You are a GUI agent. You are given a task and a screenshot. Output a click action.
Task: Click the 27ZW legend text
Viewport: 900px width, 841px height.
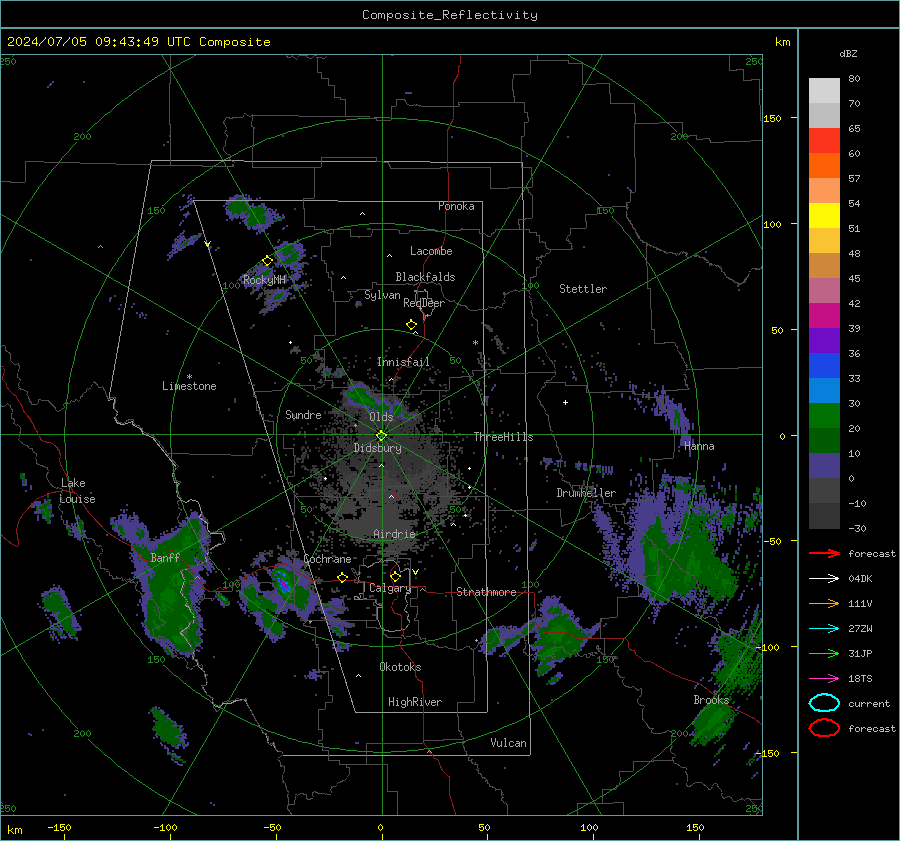pos(860,629)
